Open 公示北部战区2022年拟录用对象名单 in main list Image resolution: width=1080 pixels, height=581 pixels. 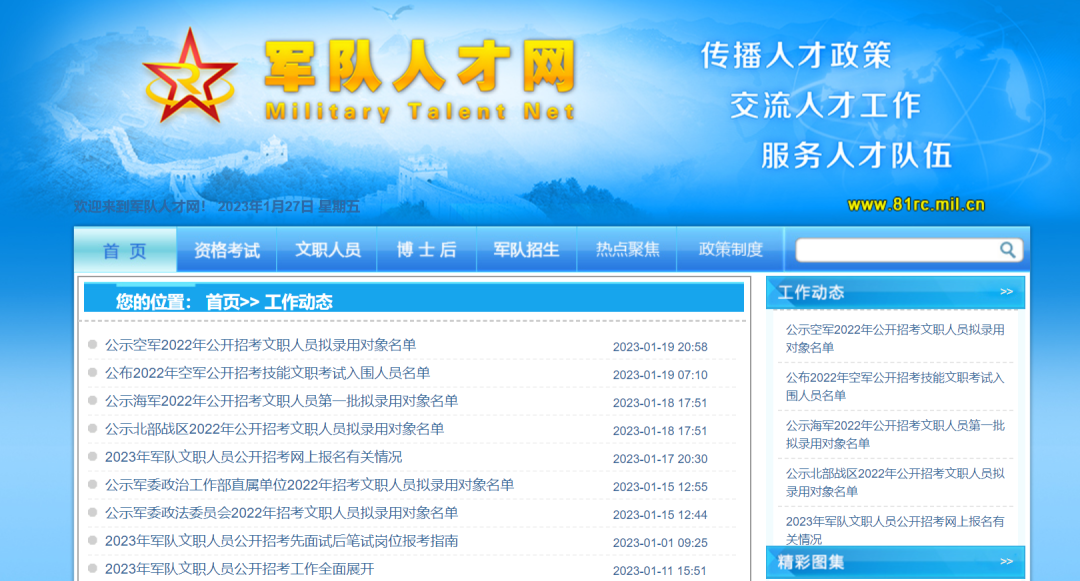point(274,429)
